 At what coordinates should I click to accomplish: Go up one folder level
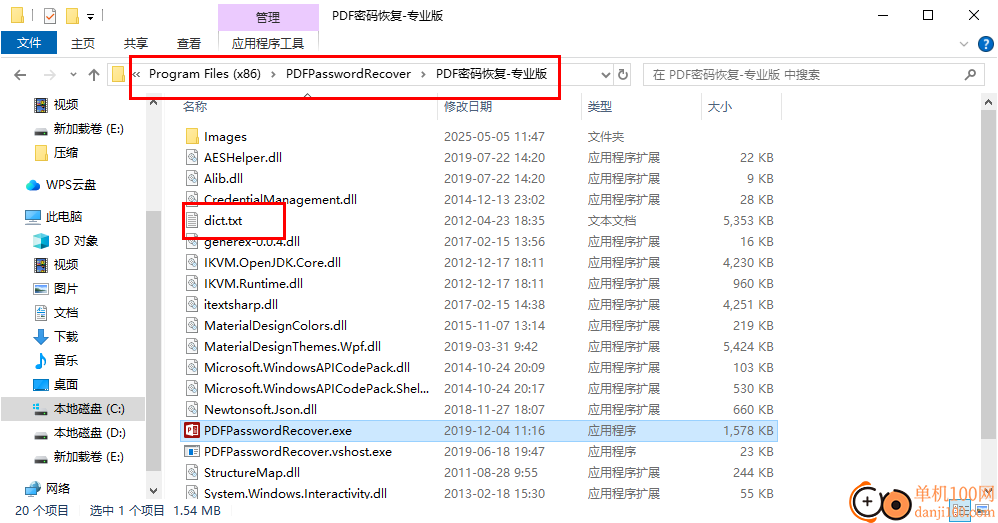pyautogui.click(x=94, y=75)
